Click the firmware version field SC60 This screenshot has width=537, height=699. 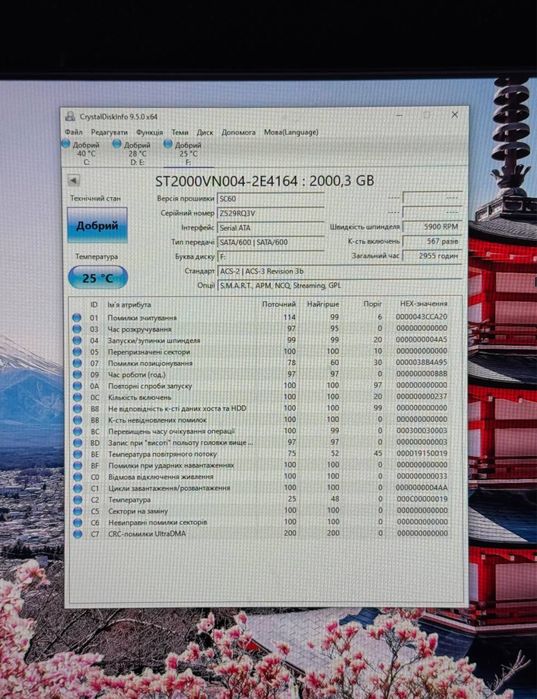(x=271, y=198)
